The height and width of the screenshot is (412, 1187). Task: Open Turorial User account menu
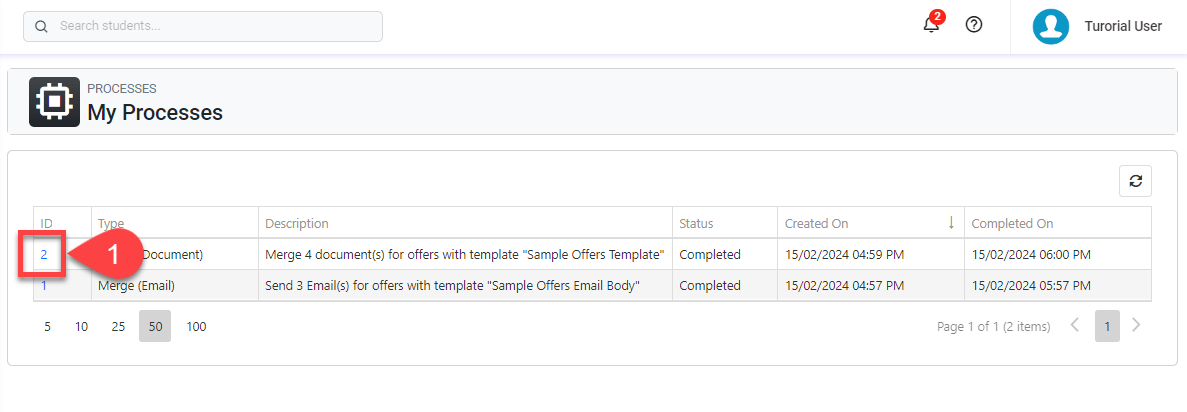coord(1123,27)
